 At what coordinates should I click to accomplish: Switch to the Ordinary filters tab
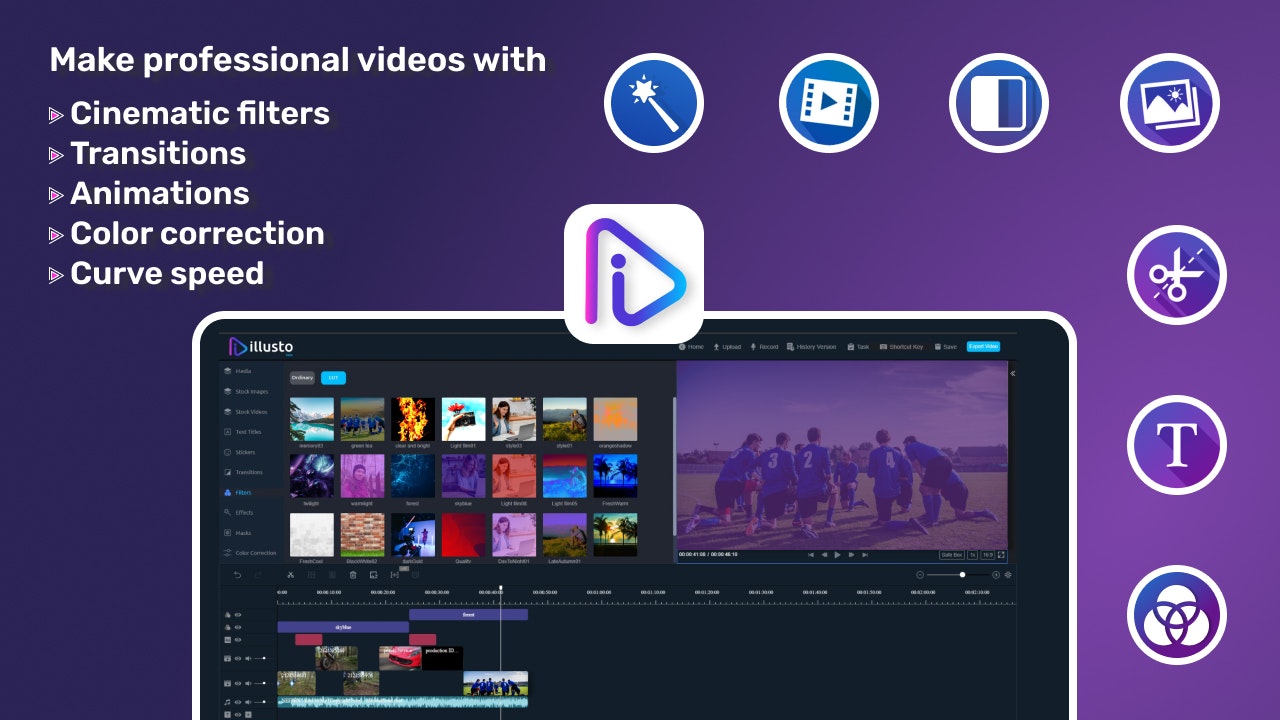pos(303,378)
